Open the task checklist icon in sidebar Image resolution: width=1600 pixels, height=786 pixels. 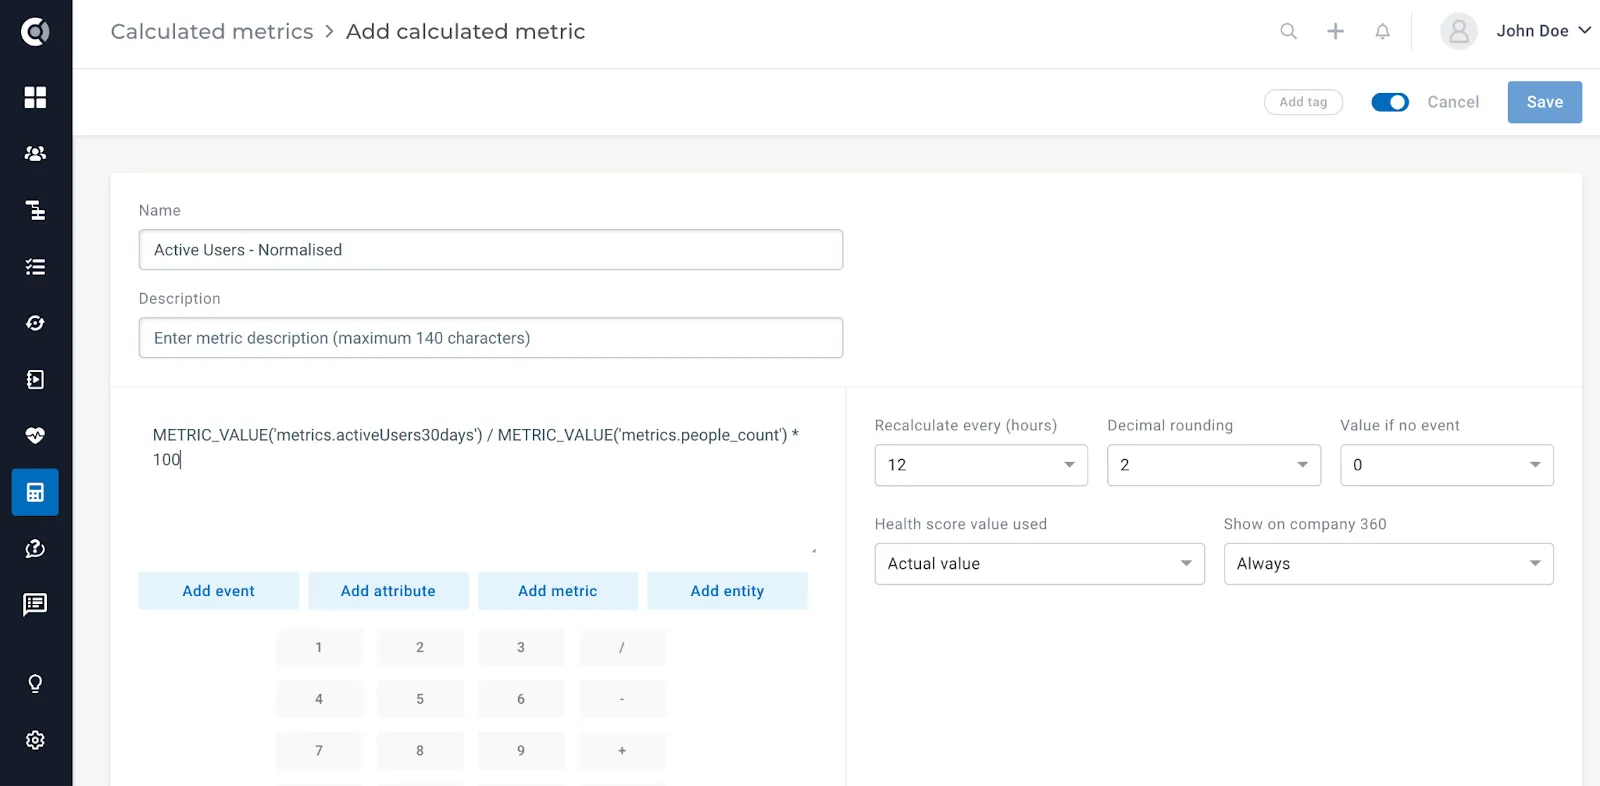(35, 267)
